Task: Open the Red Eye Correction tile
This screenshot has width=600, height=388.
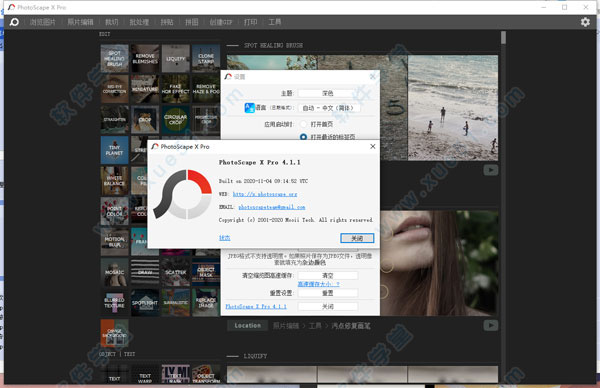Action: pyautogui.click(x=114, y=89)
